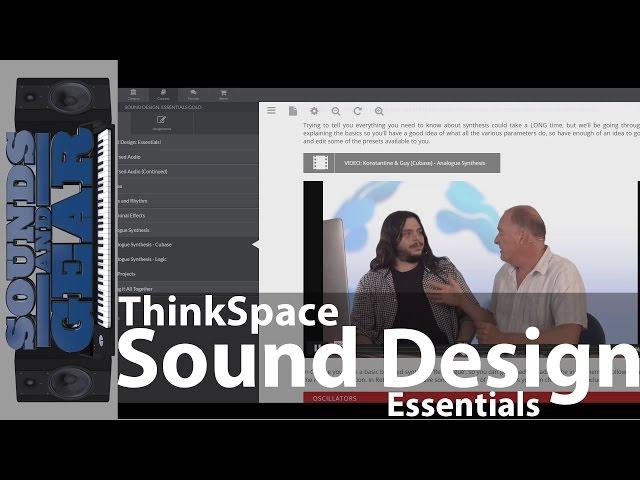The image size is (640, 480).
Task: Open the hamburger menu in reader toolbar
Action: pos(271,111)
